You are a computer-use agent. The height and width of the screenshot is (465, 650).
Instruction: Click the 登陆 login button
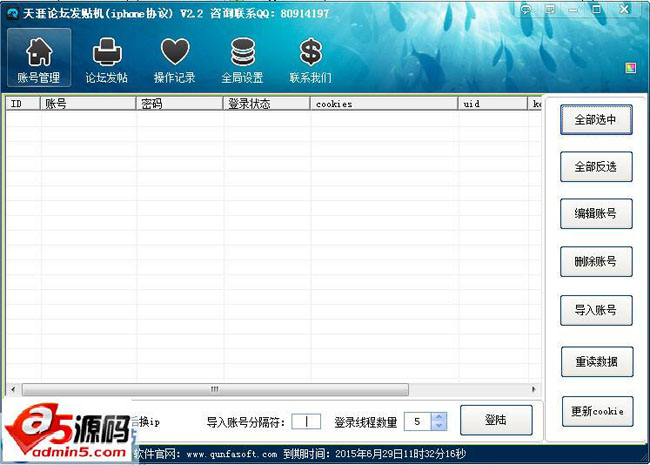pyautogui.click(x=496, y=420)
